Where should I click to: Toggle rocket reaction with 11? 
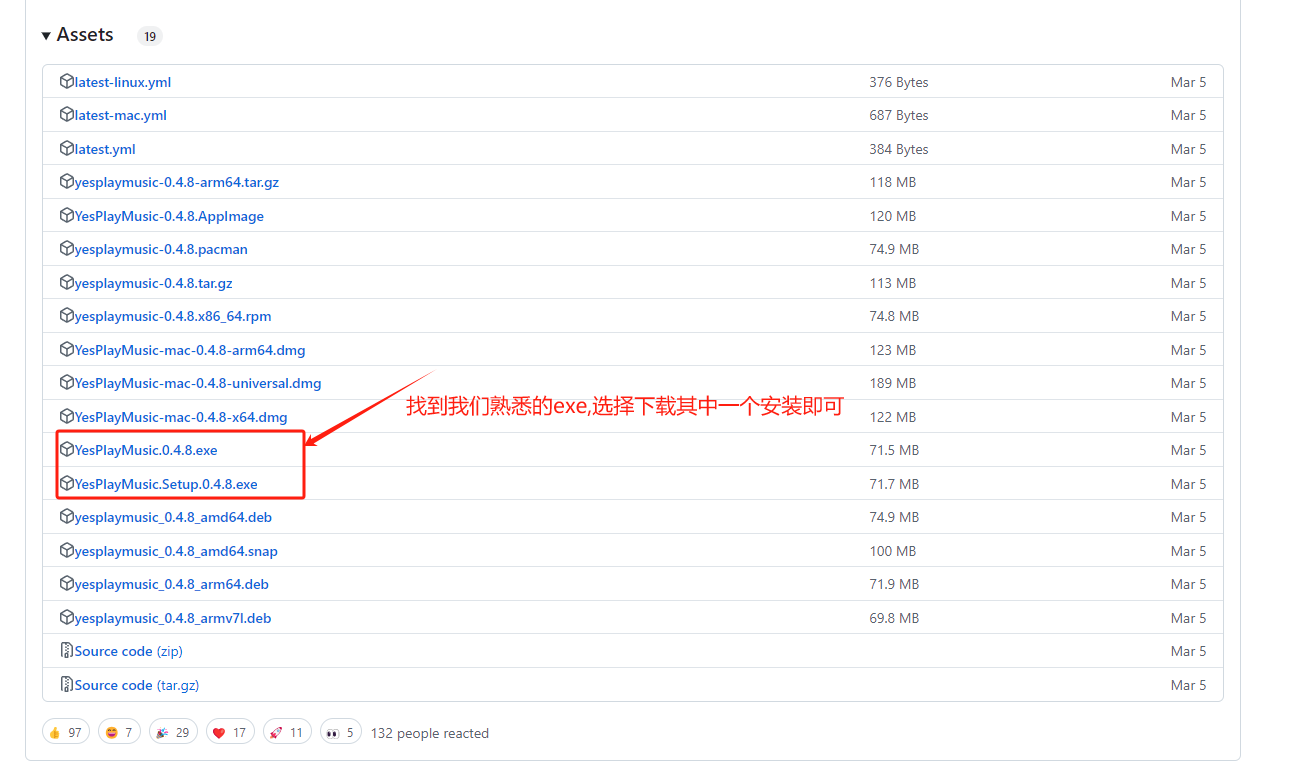(287, 732)
